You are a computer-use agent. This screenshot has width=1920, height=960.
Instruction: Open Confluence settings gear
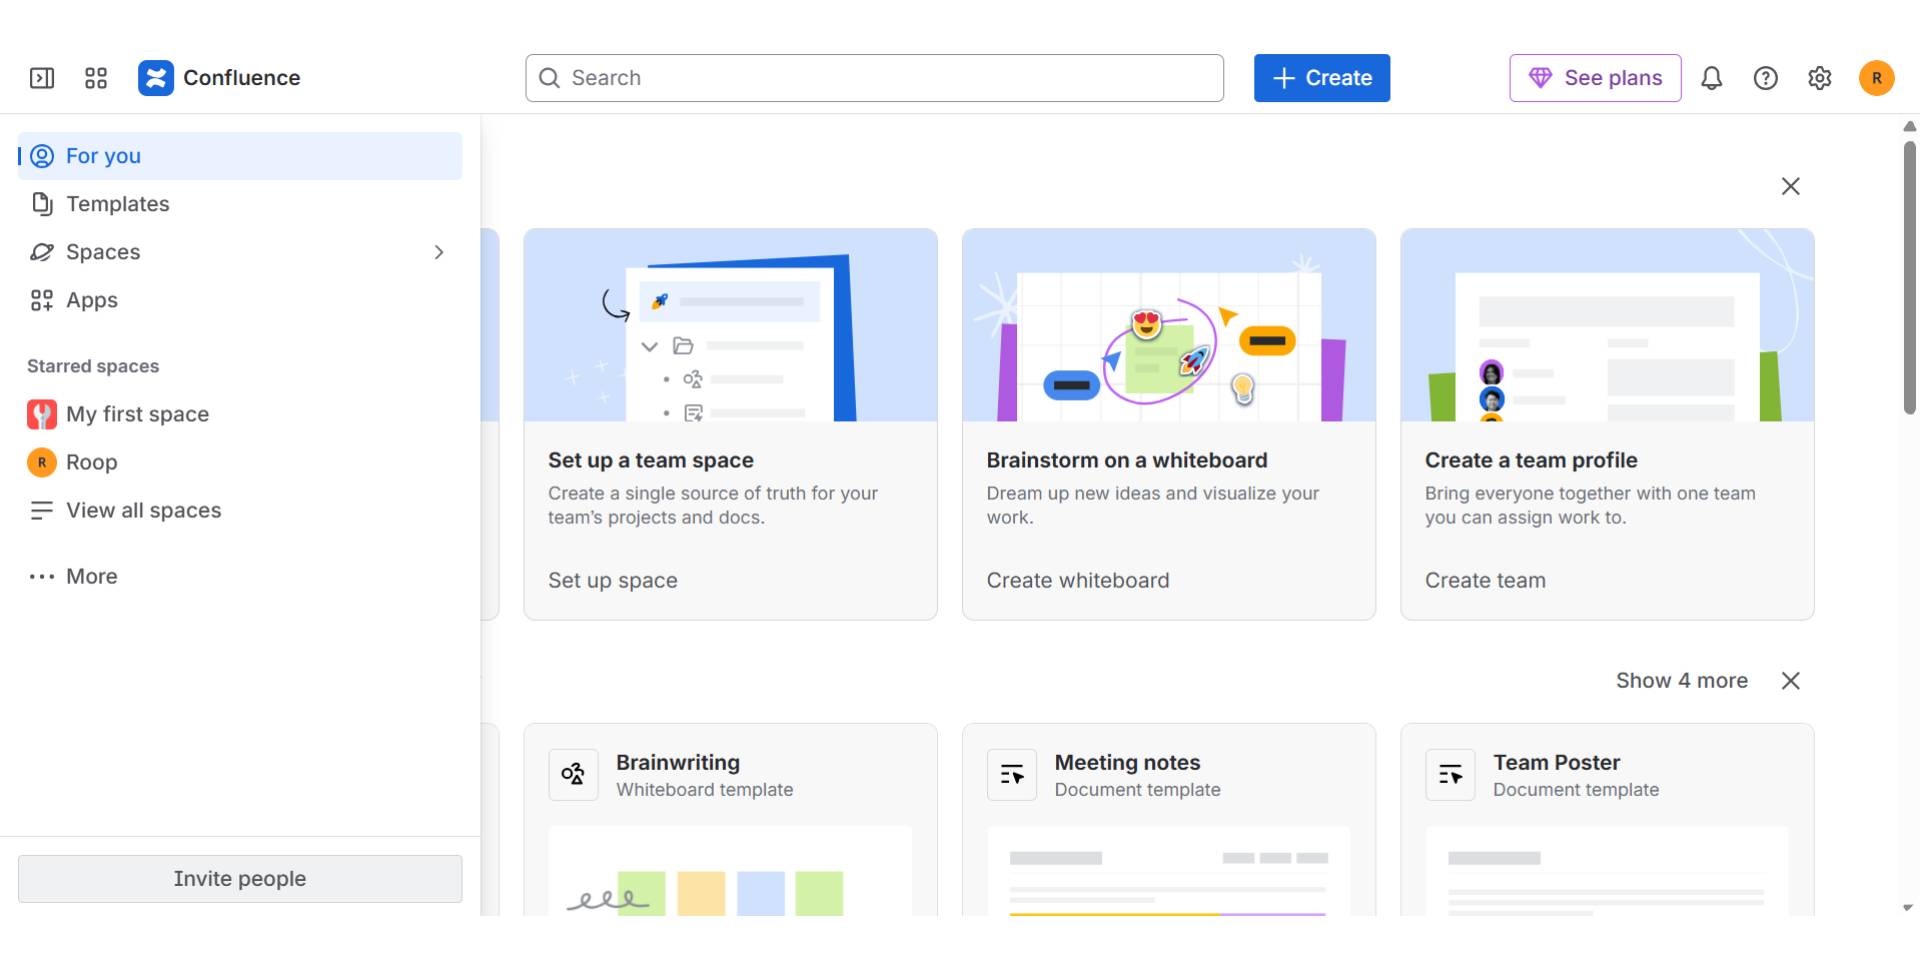click(1820, 77)
